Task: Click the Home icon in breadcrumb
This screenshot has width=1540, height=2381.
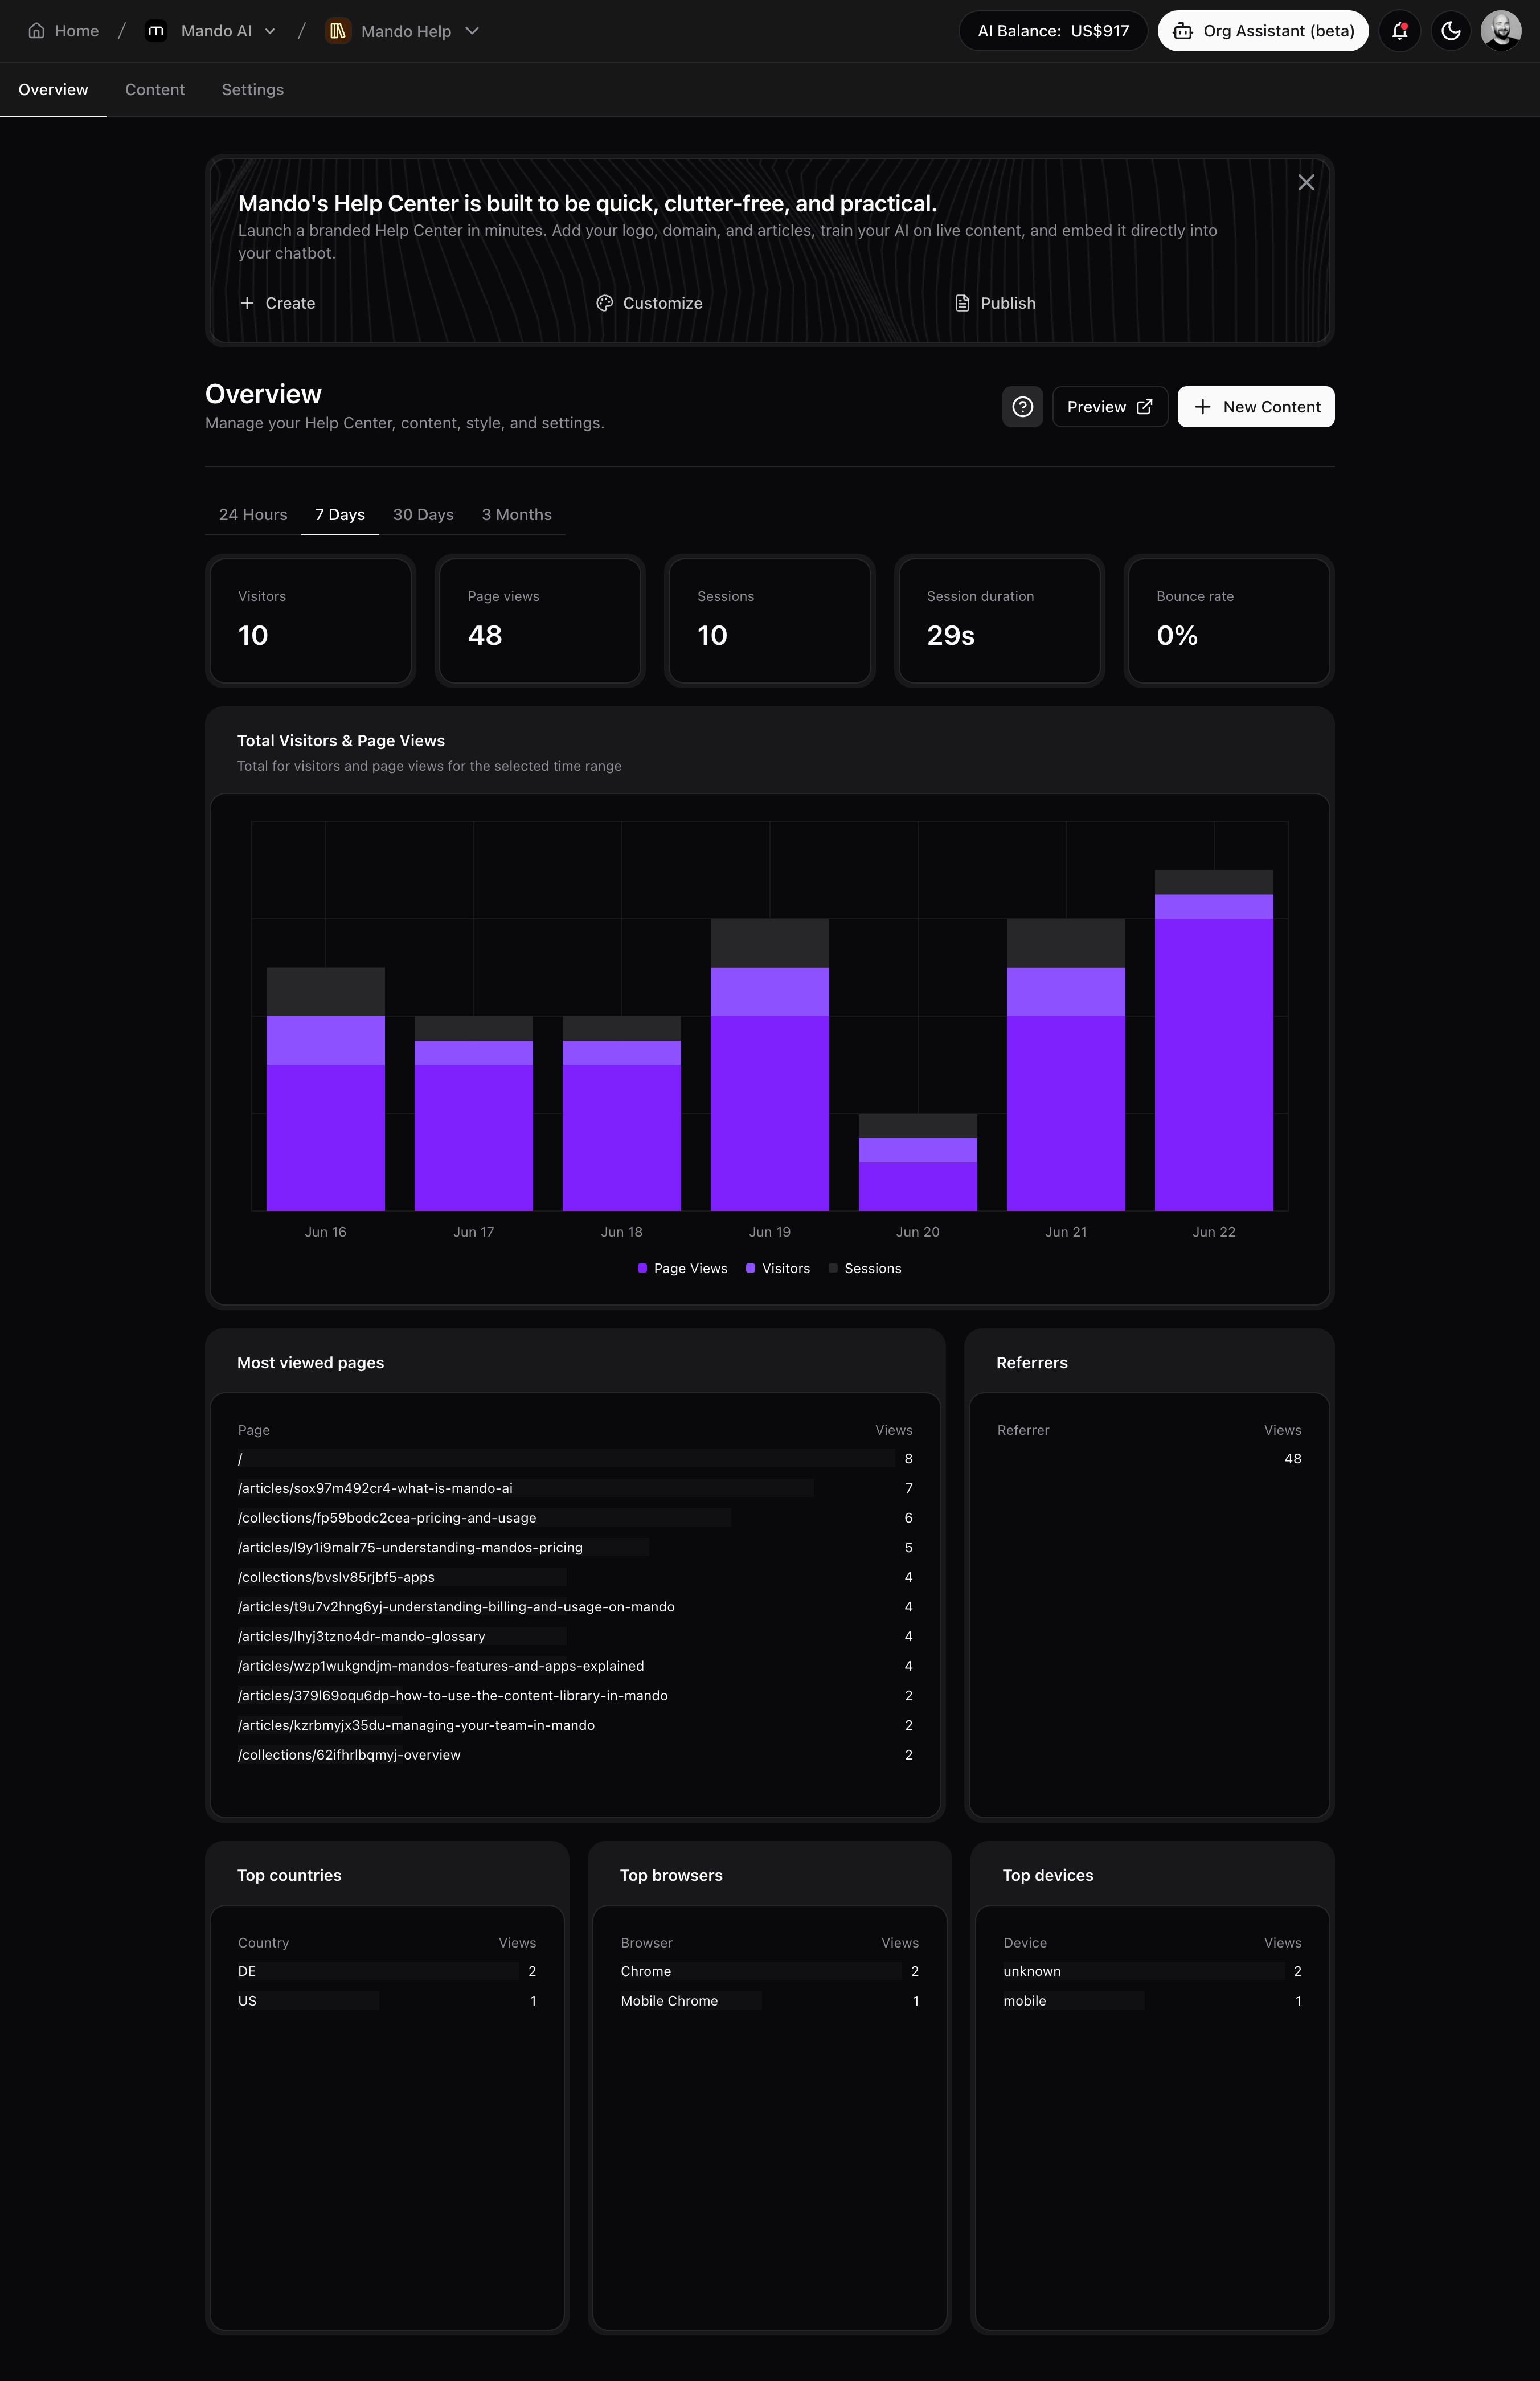Action: (36, 31)
